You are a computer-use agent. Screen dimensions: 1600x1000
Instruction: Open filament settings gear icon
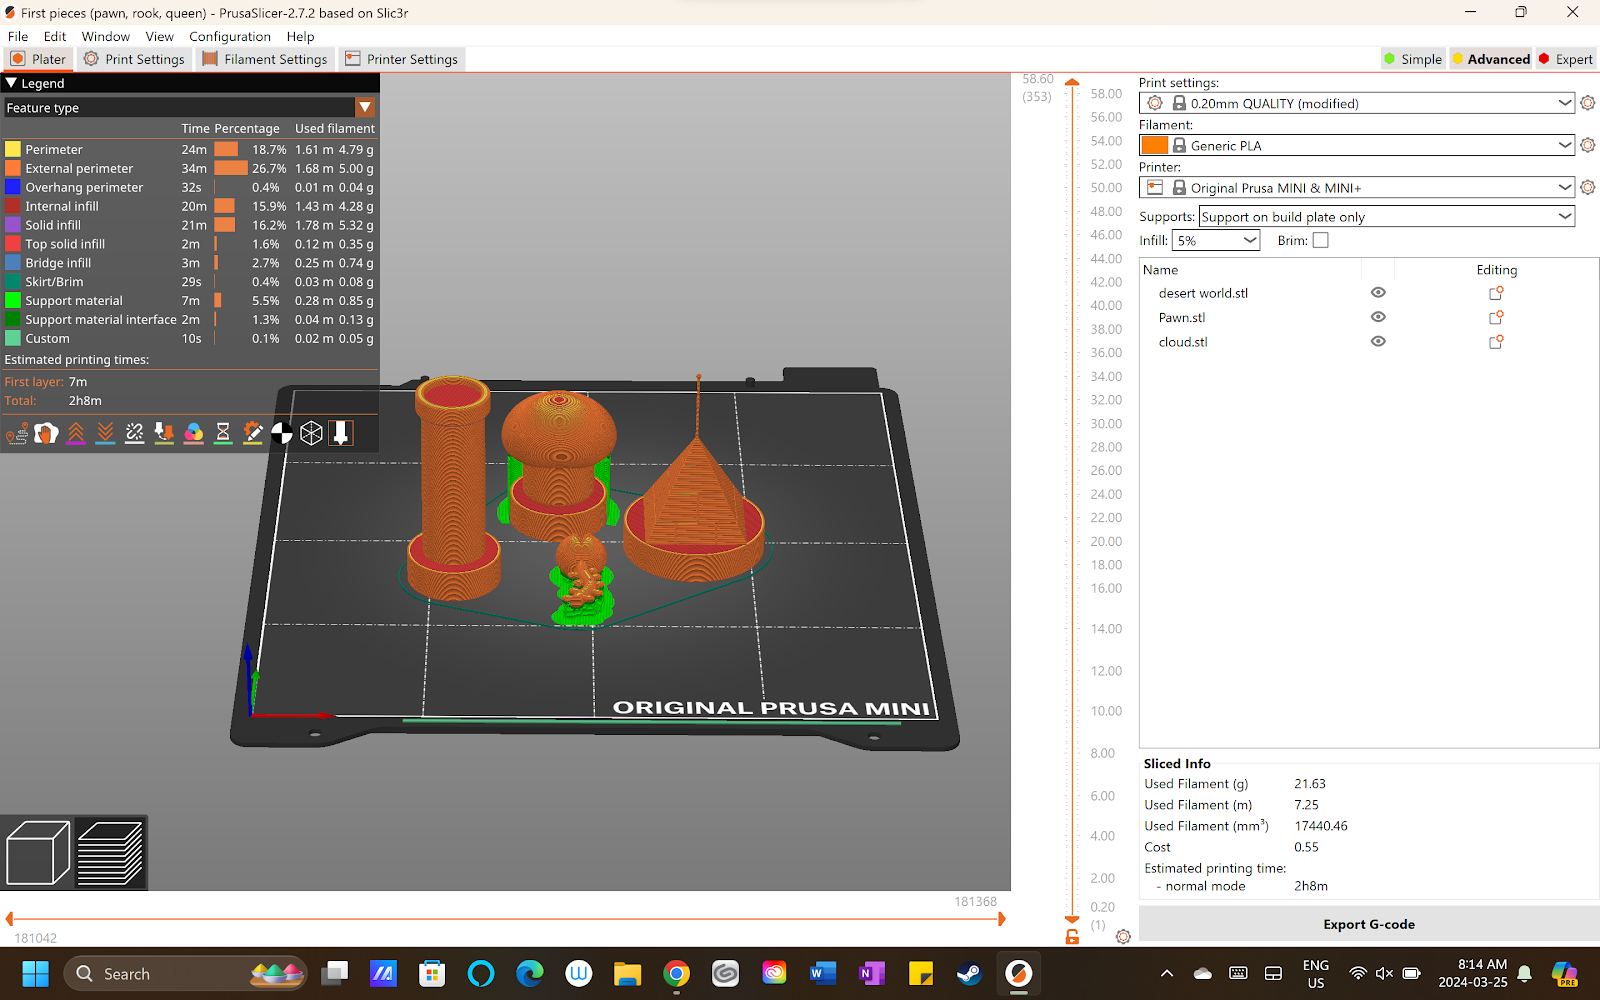coord(1588,145)
